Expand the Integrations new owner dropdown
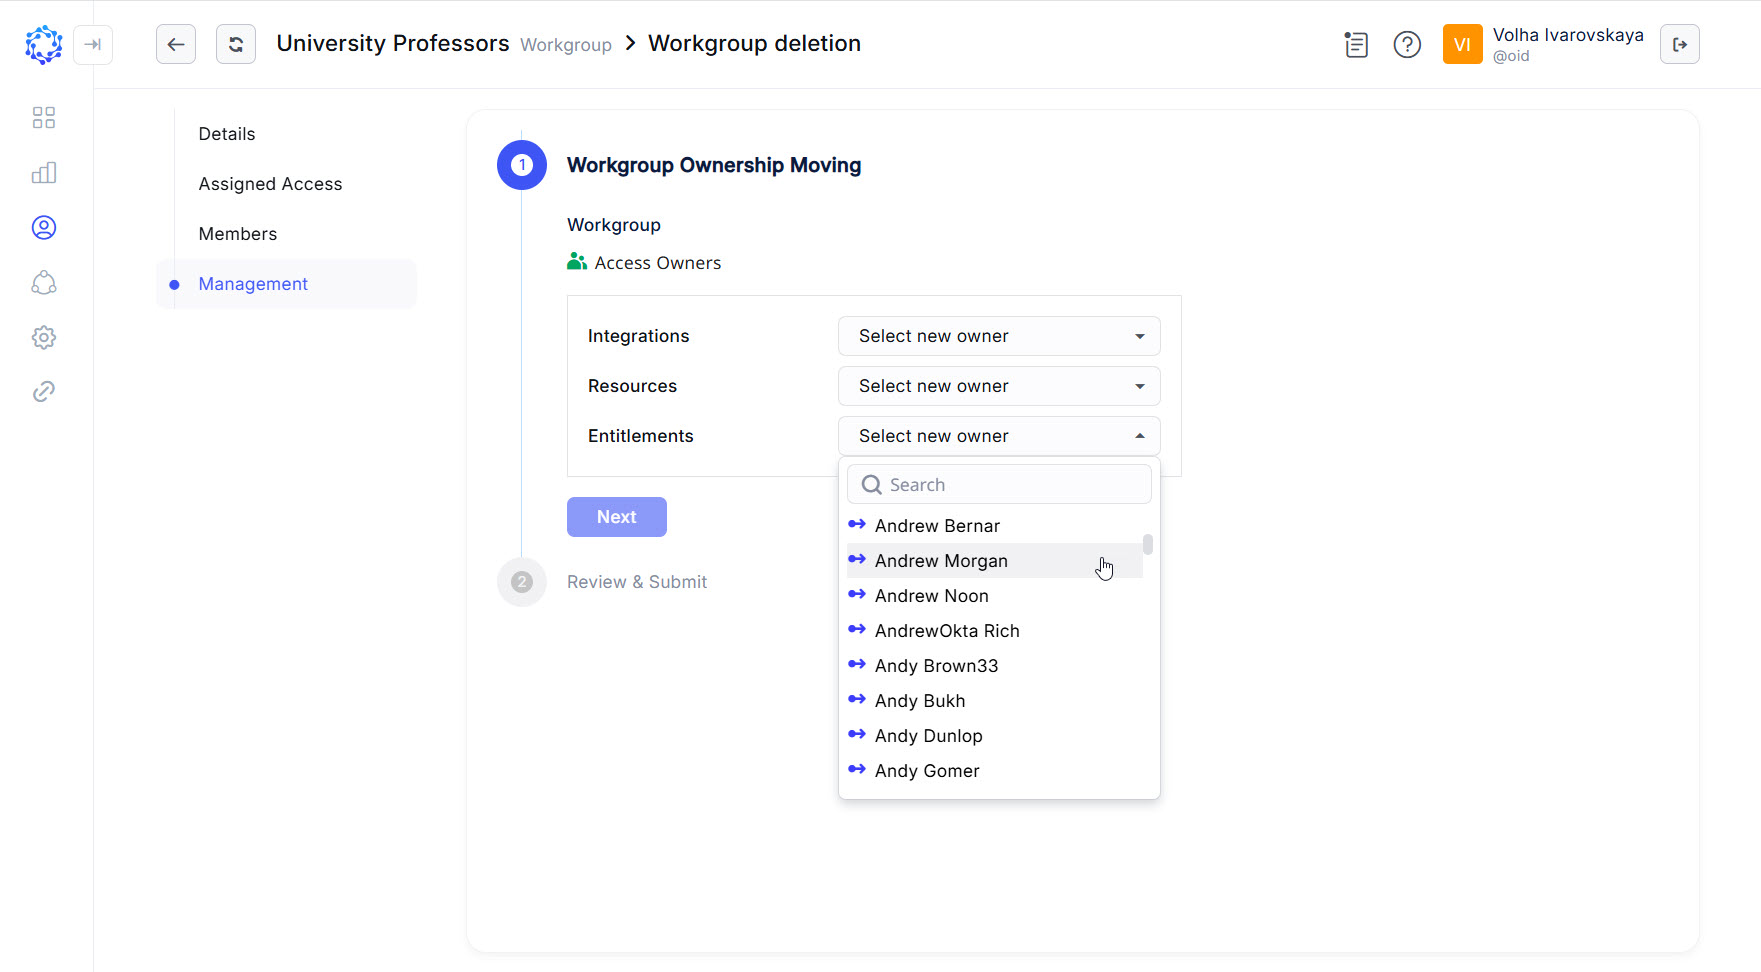Screen dimensions: 1761x972 pyautogui.click(x=998, y=336)
